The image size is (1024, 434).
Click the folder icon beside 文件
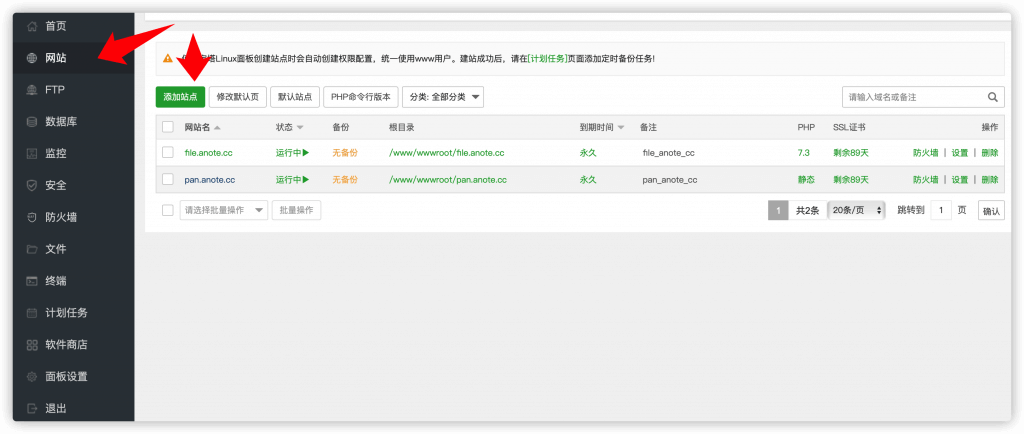click(x=31, y=249)
